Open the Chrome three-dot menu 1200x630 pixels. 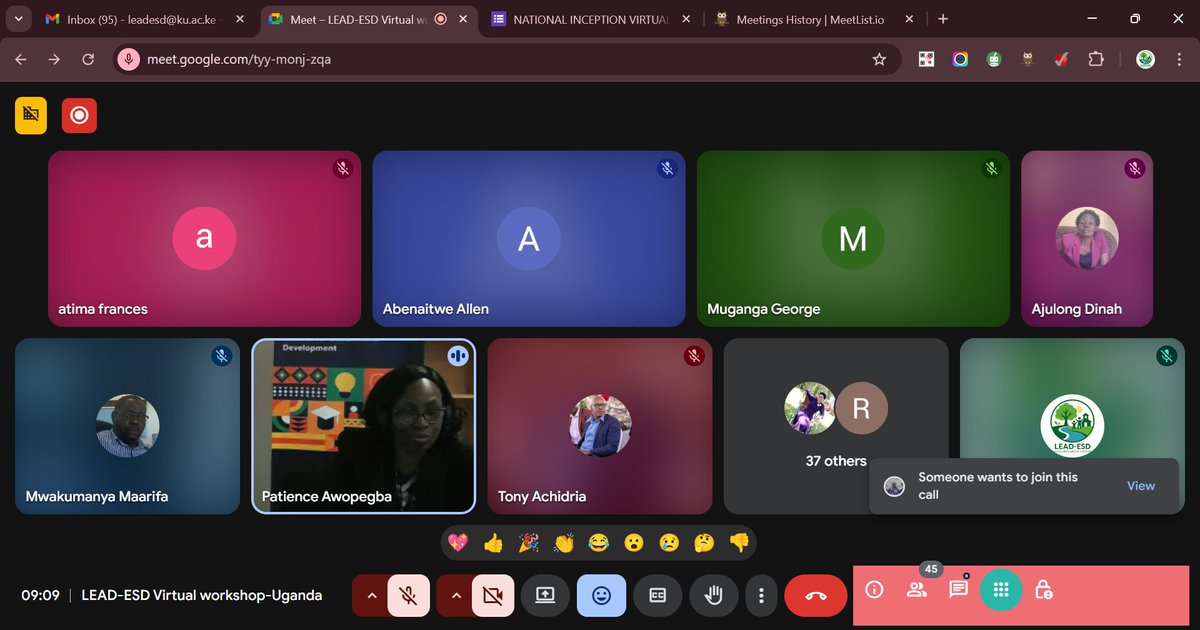[x=1179, y=59]
